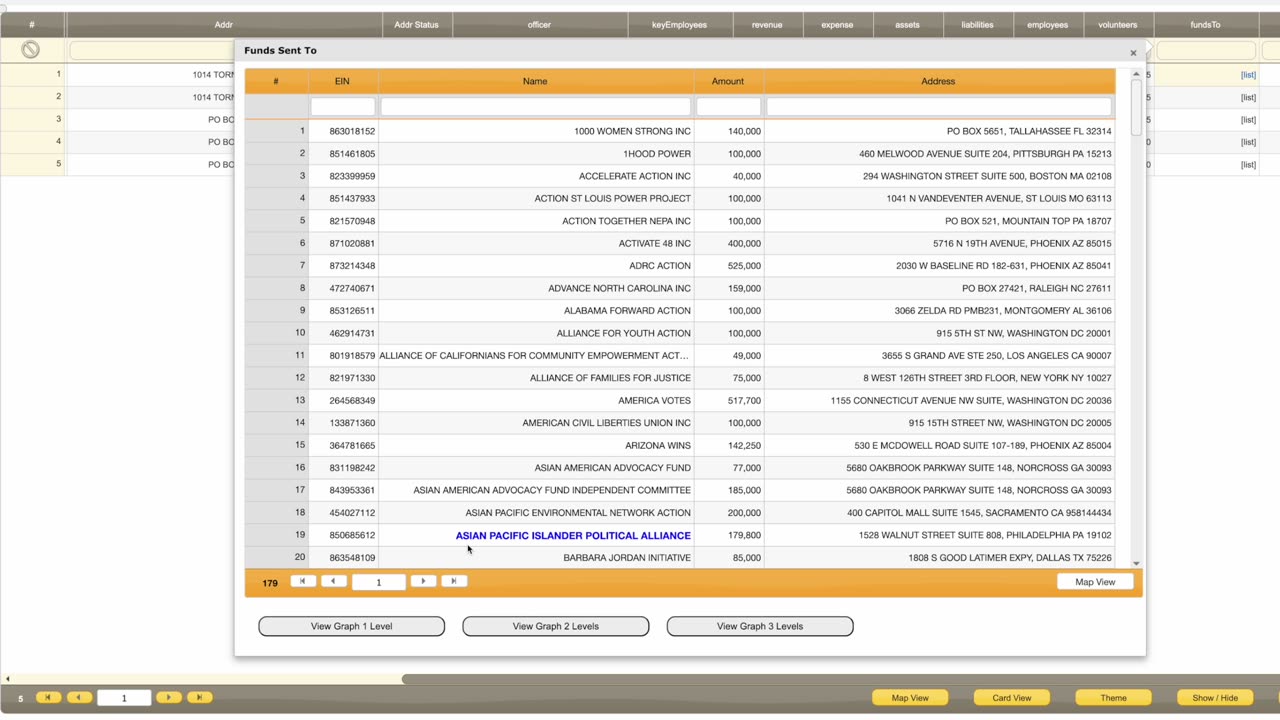The height and width of the screenshot is (720, 1280).
Task: Focus the EIN filter field
Action: click(343, 107)
